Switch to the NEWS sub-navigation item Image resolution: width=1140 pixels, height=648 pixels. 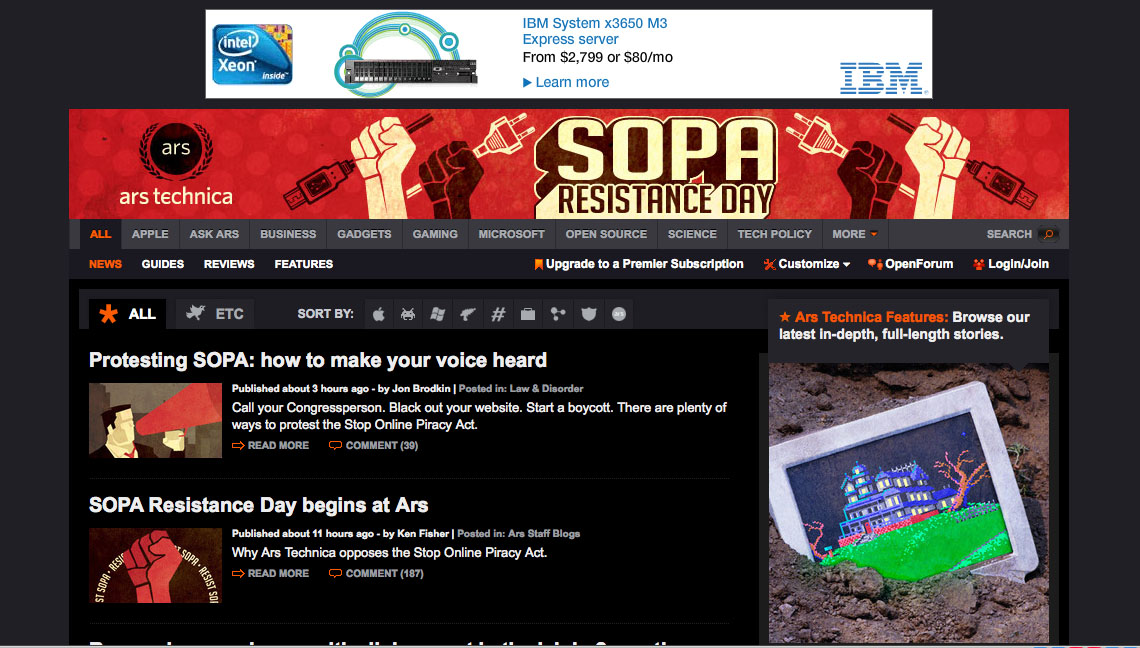pos(105,264)
